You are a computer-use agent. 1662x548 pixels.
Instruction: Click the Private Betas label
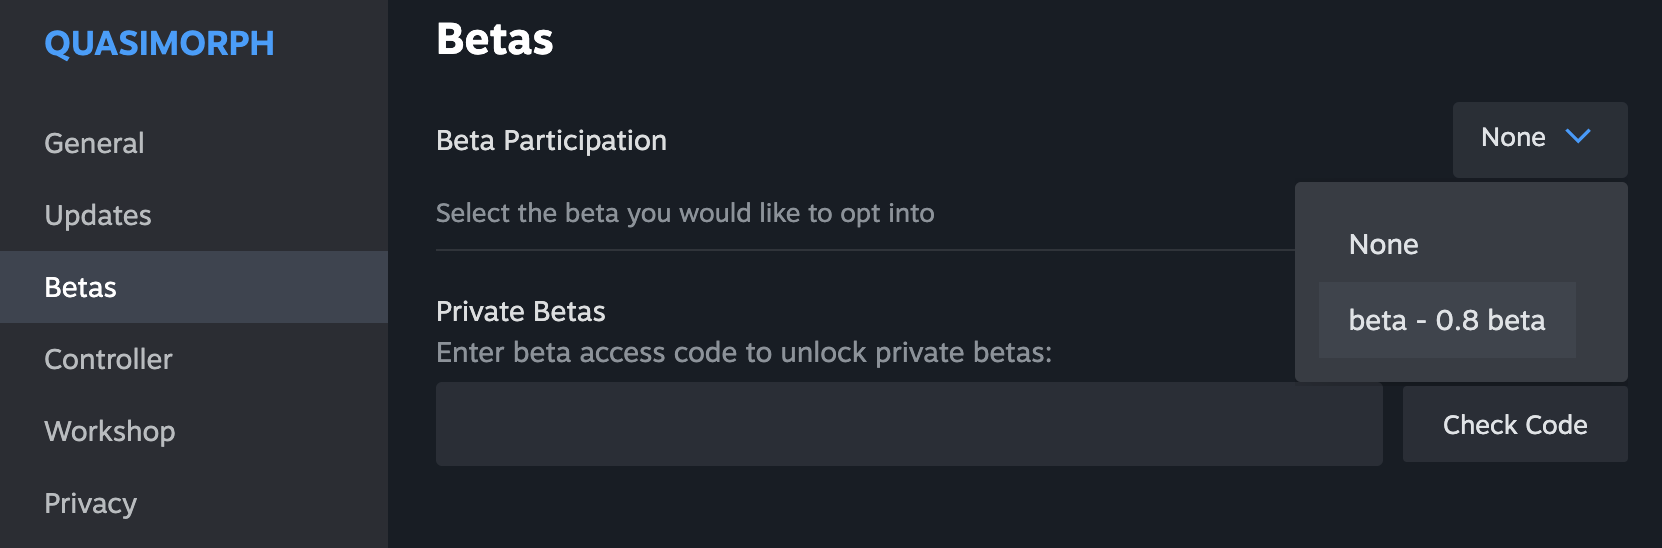521,311
